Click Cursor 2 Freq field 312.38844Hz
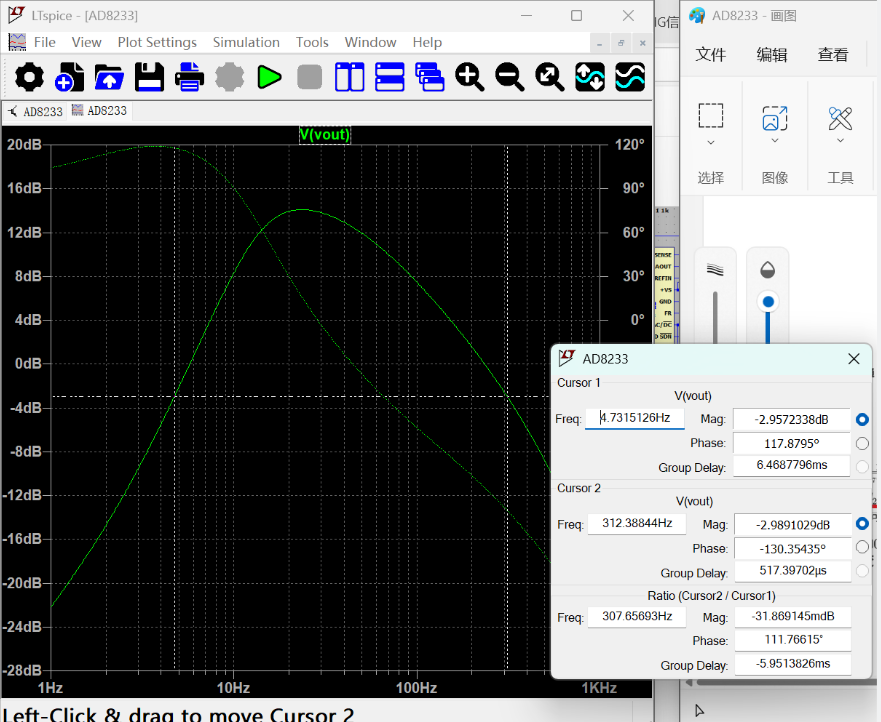881x722 pixels. click(x=637, y=524)
